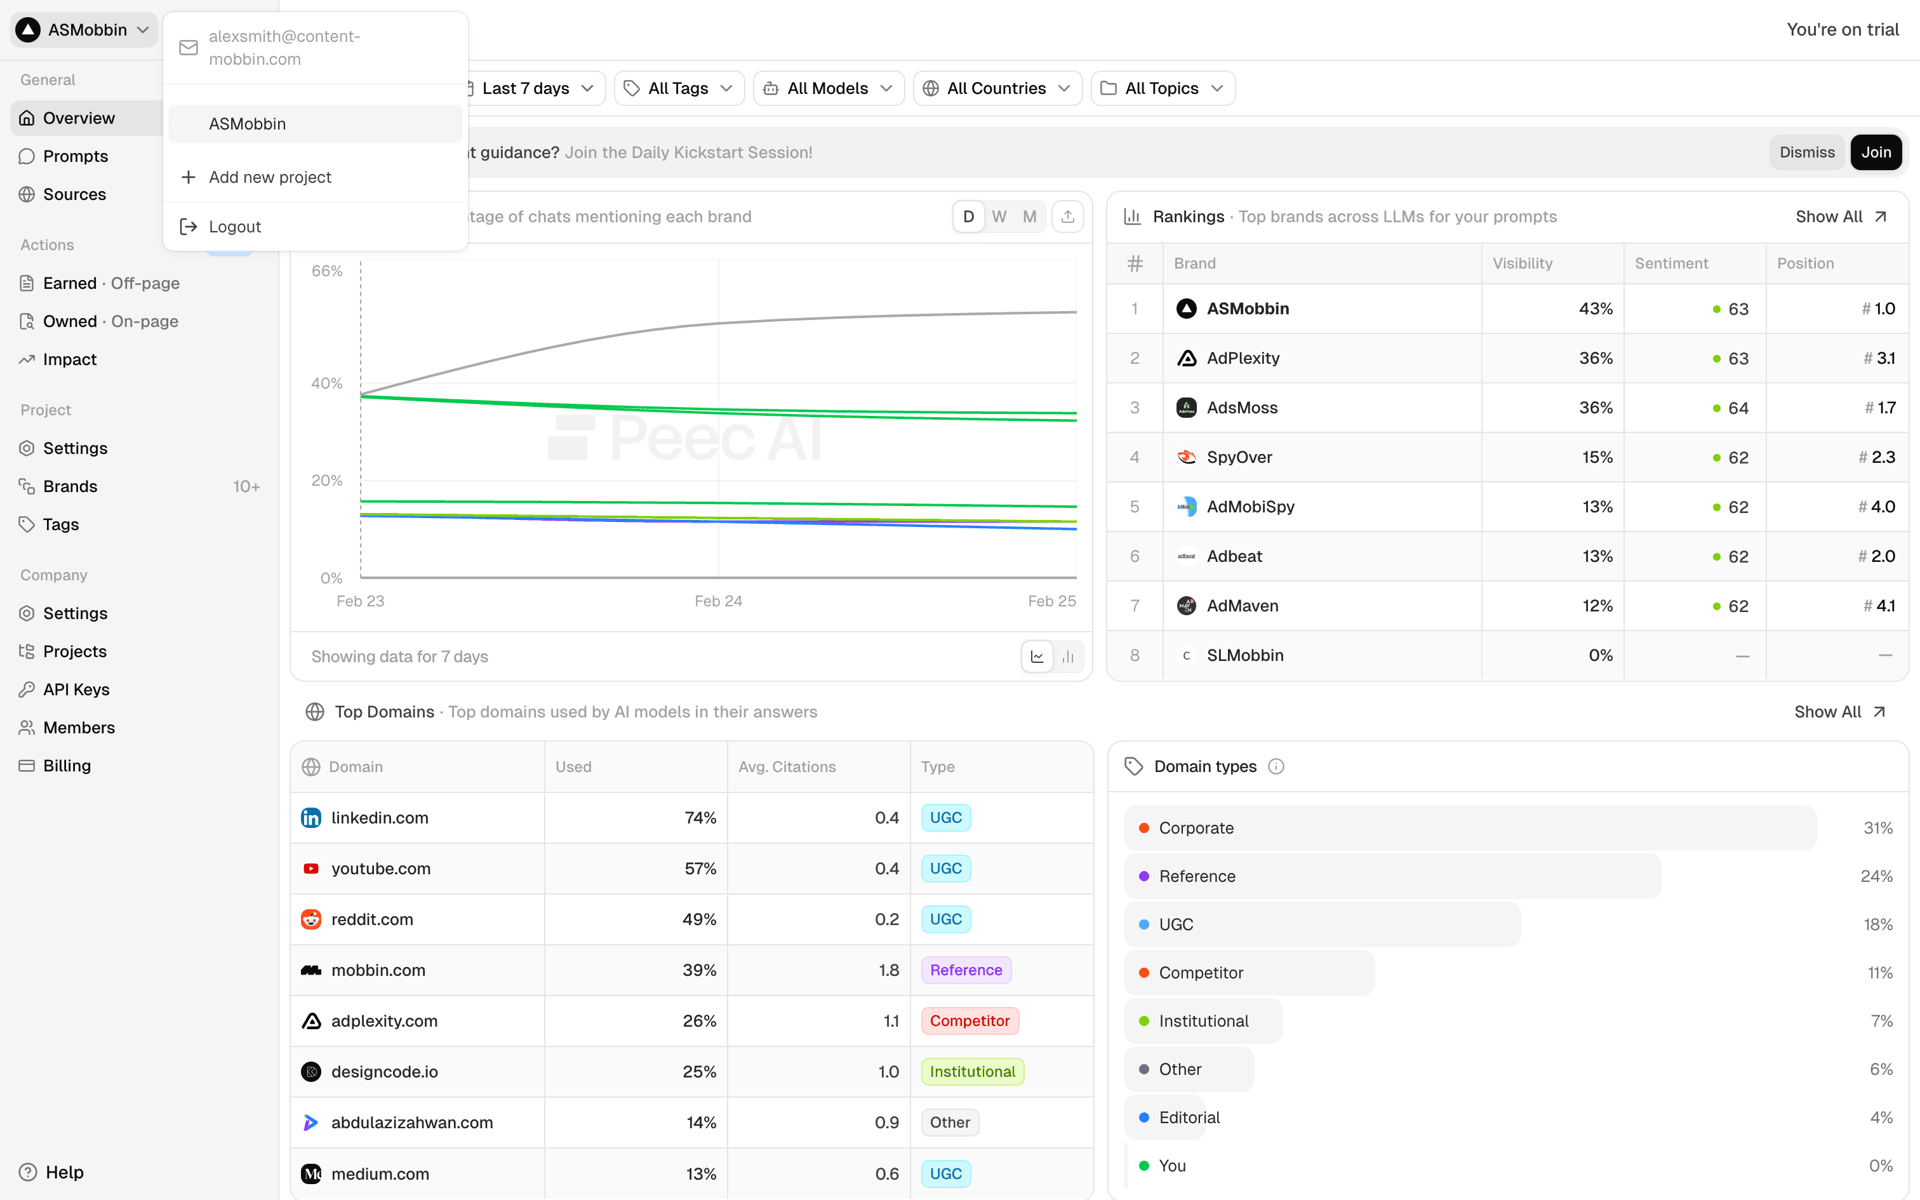
Task: Click the AdMaven brand logo
Action: tap(1187, 606)
